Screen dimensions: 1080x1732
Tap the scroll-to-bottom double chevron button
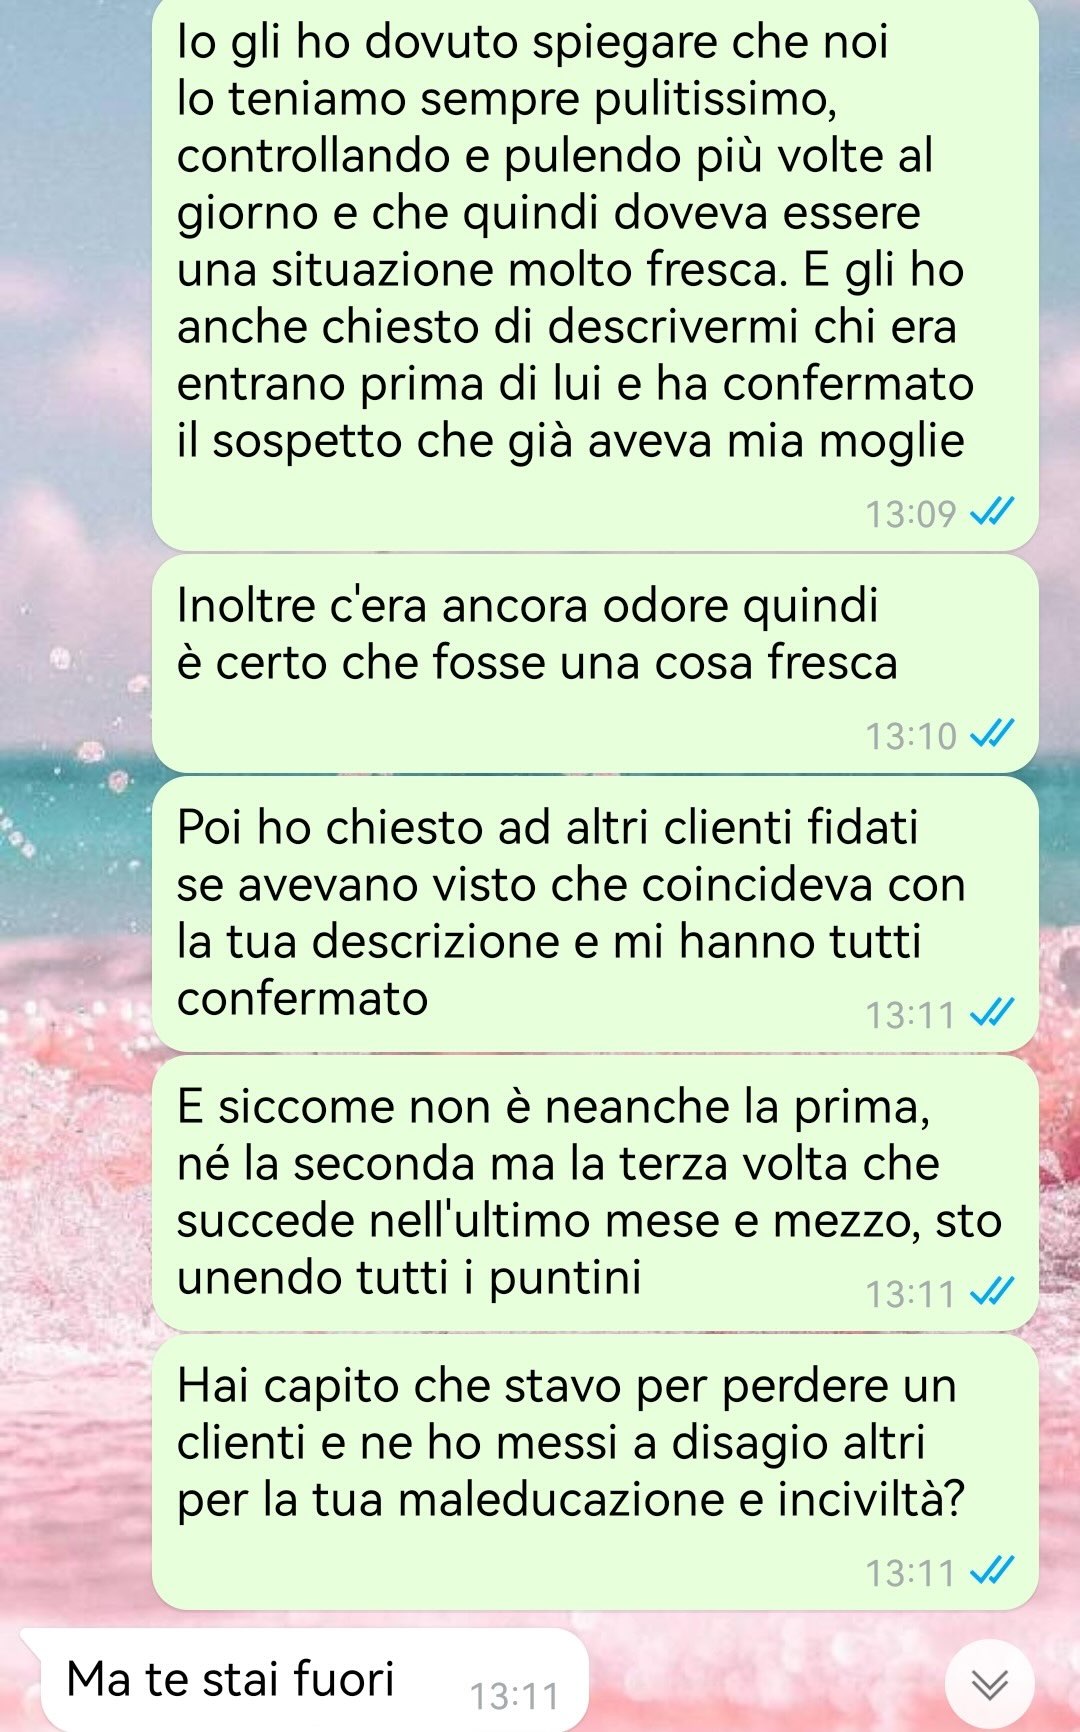pos(990,1685)
